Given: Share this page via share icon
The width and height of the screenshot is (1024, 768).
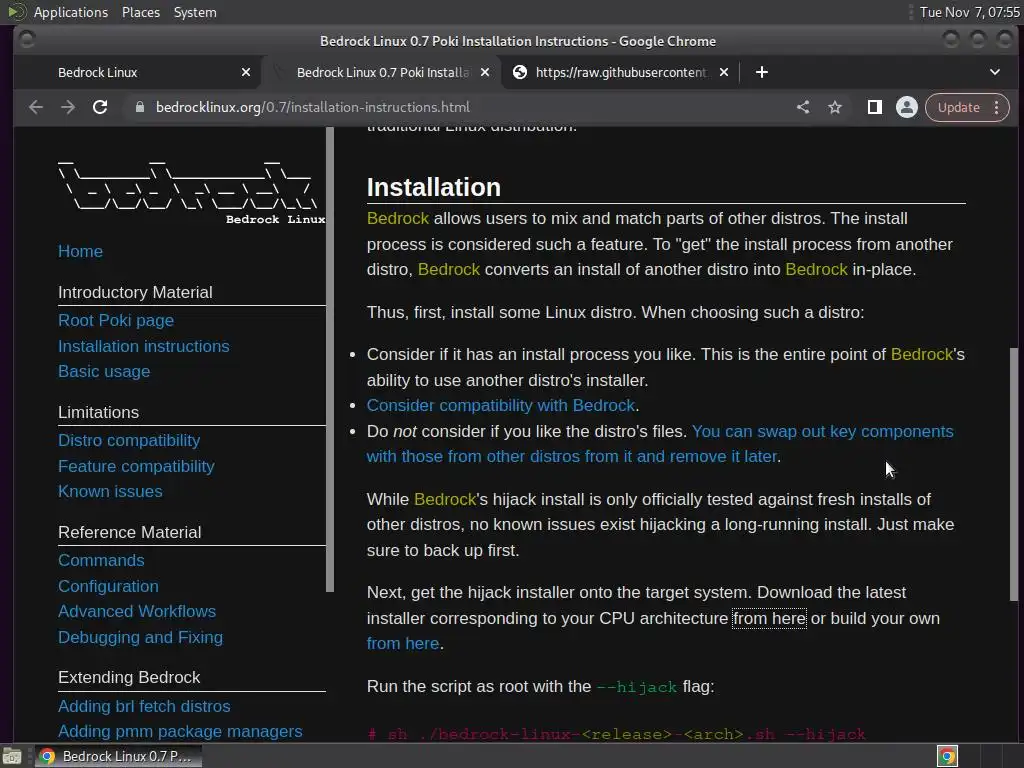Looking at the screenshot, I should coord(803,107).
